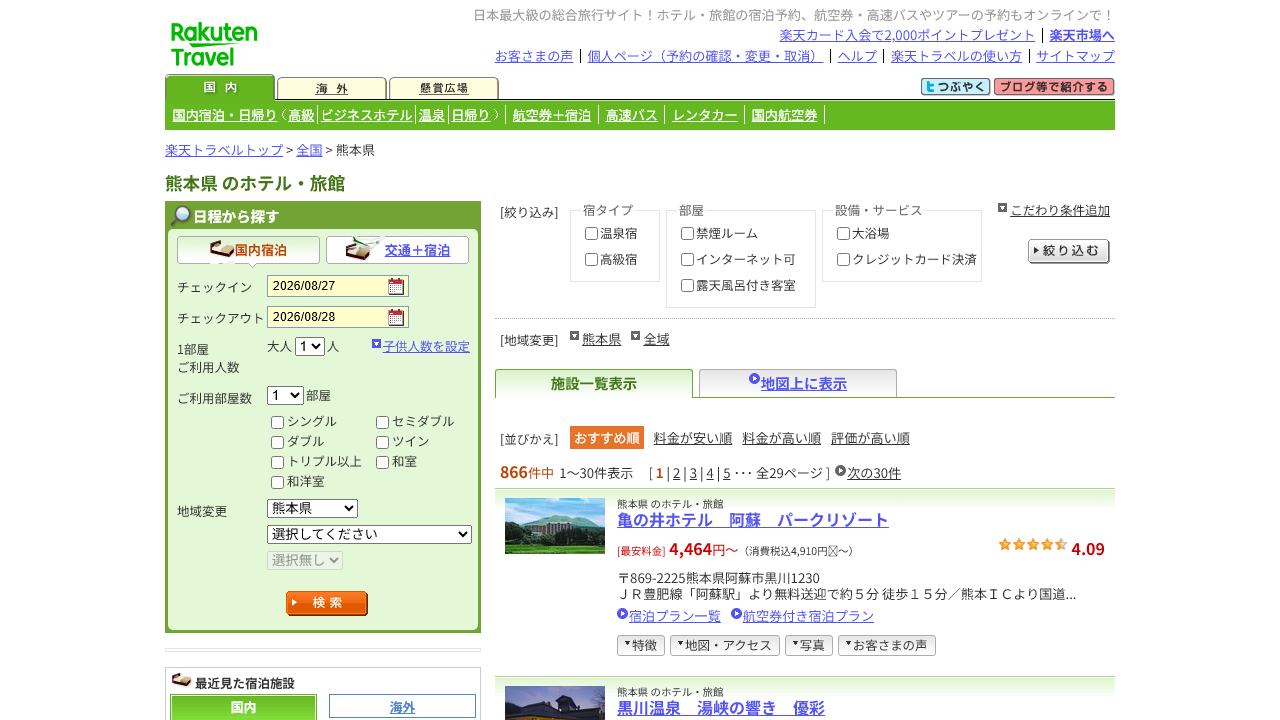Check the 温泉宿 checkbox
The height and width of the screenshot is (720, 1280).
tap(591, 233)
